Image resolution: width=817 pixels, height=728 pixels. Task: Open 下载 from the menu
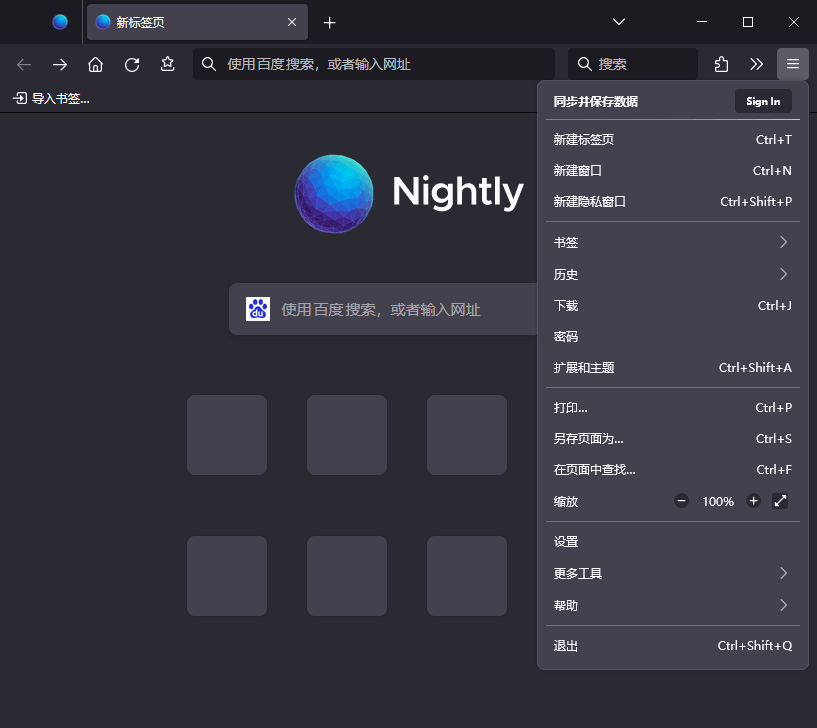point(672,305)
